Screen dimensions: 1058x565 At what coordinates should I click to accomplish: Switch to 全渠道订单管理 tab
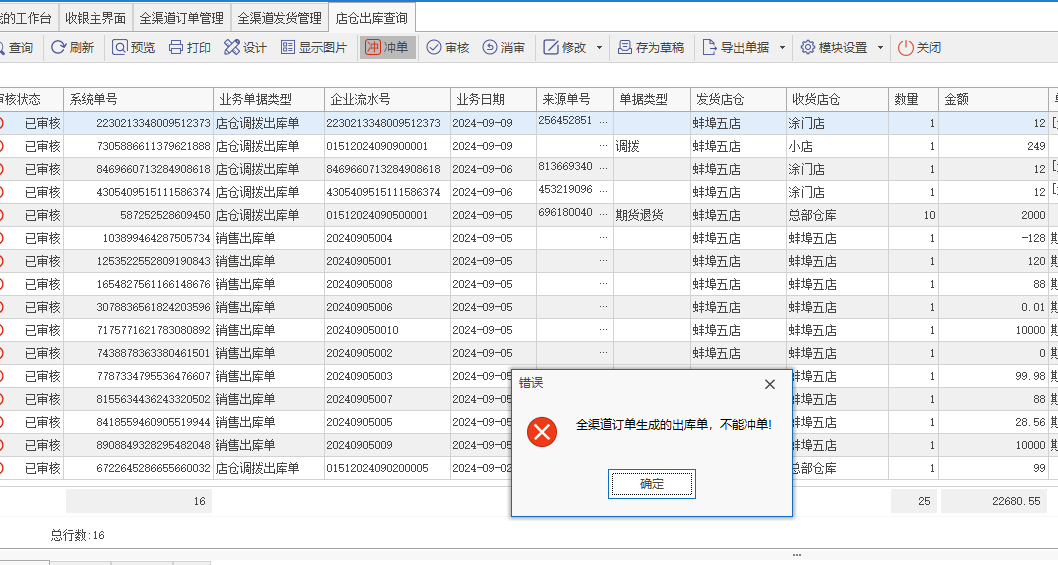coord(182,18)
